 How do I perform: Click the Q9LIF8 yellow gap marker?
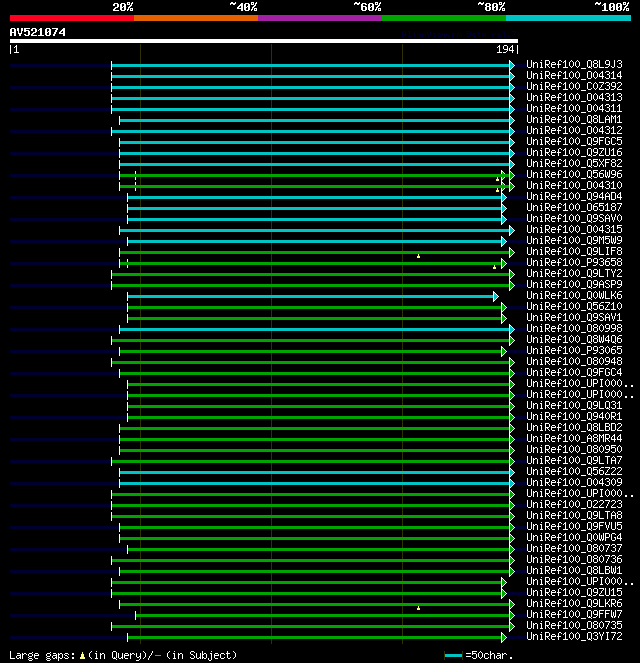pyautogui.click(x=418, y=256)
